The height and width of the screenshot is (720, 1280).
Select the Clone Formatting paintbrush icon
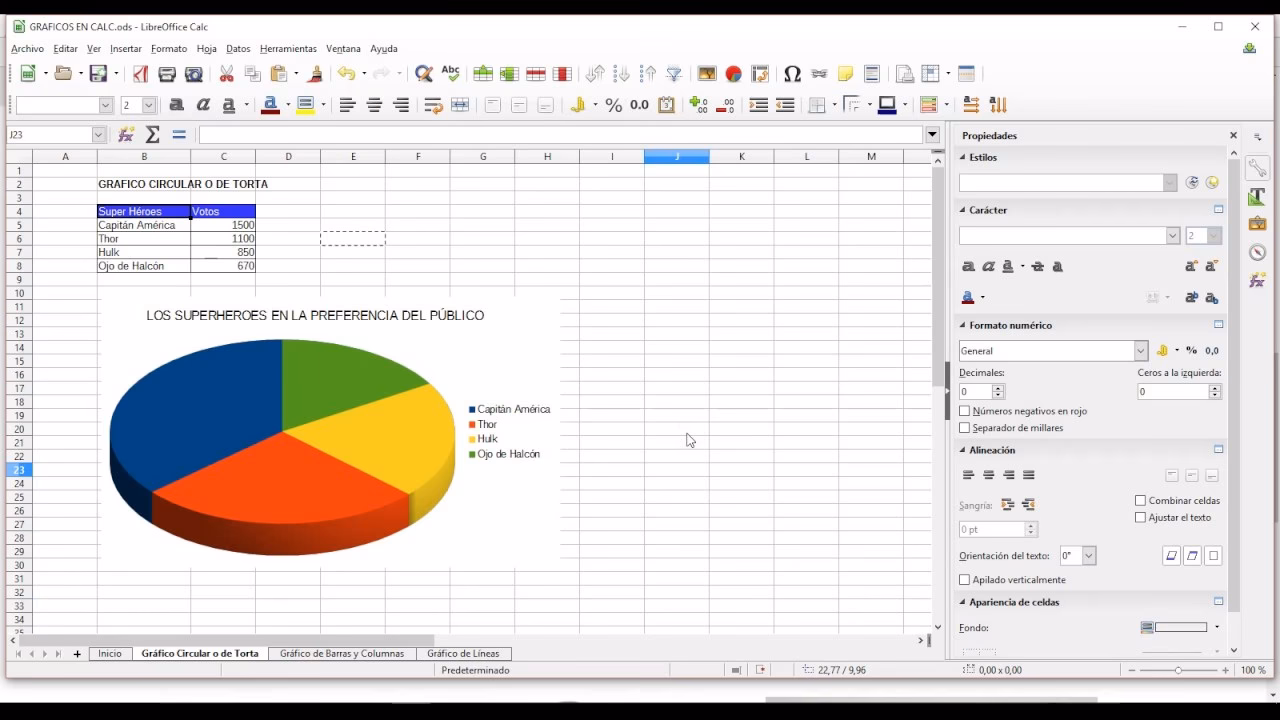tap(314, 74)
